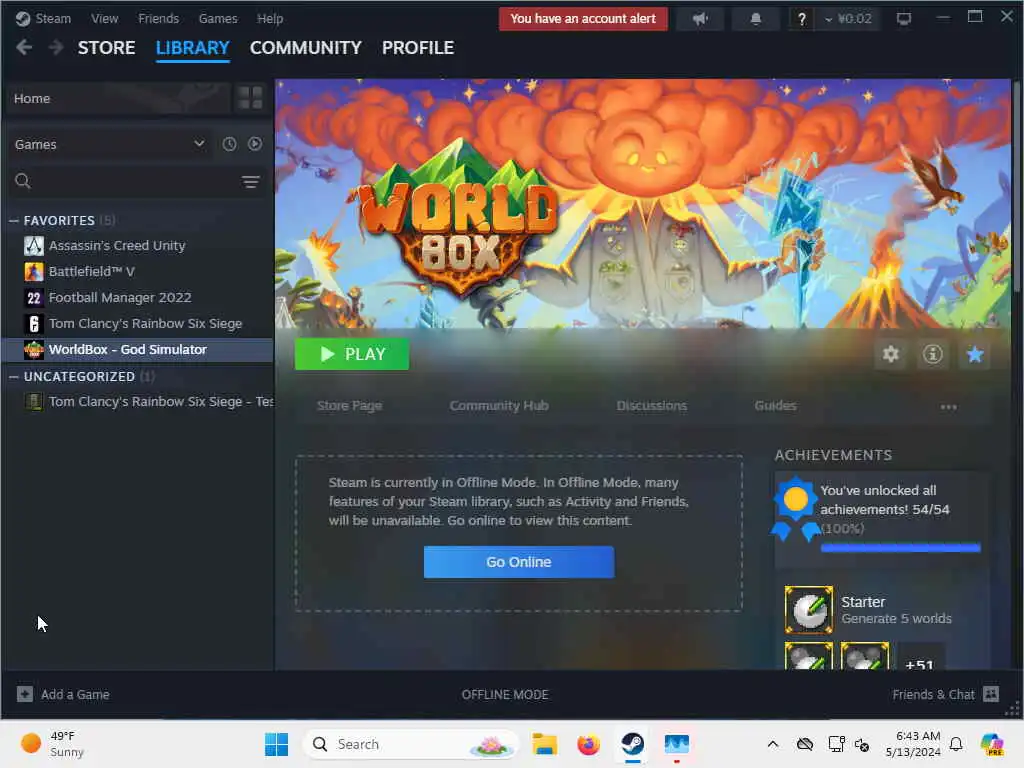Switch to the COMMUNITY tab

coord(306,48)
